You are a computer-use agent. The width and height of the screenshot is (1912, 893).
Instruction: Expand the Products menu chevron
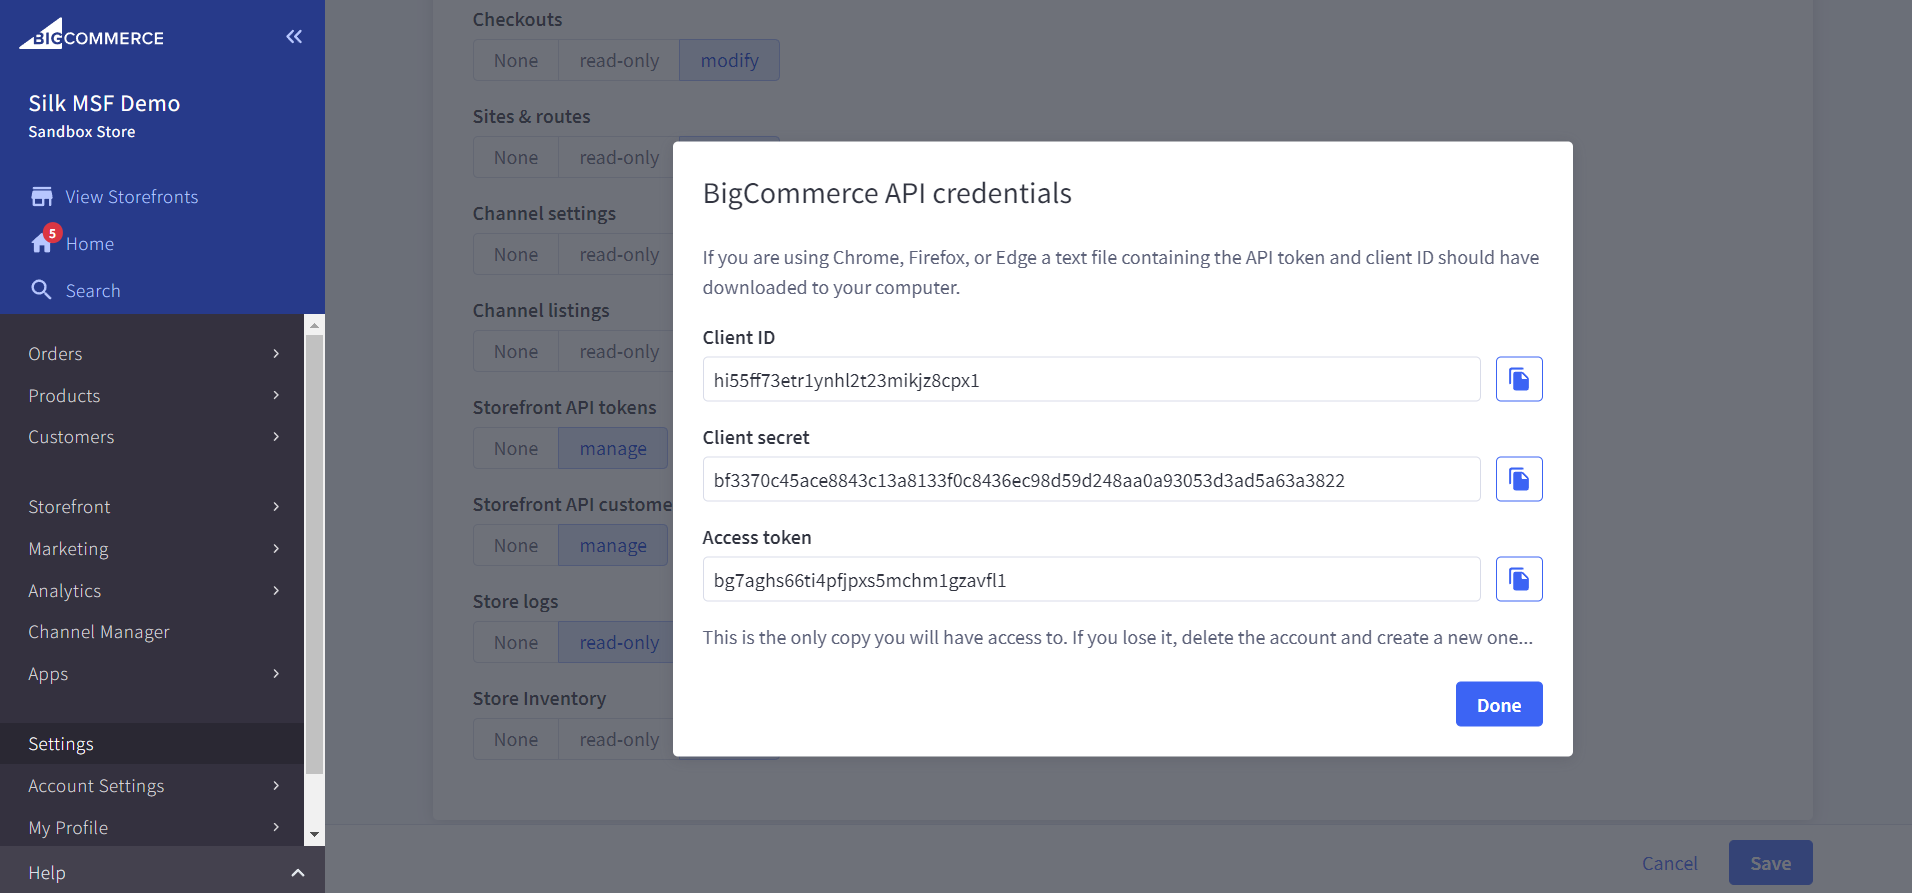pos(276,395)
